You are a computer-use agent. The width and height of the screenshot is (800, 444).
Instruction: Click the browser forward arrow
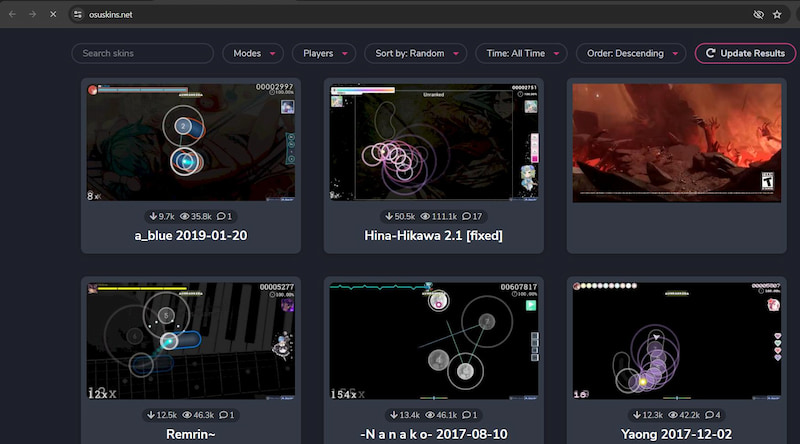tap(33, 14)
